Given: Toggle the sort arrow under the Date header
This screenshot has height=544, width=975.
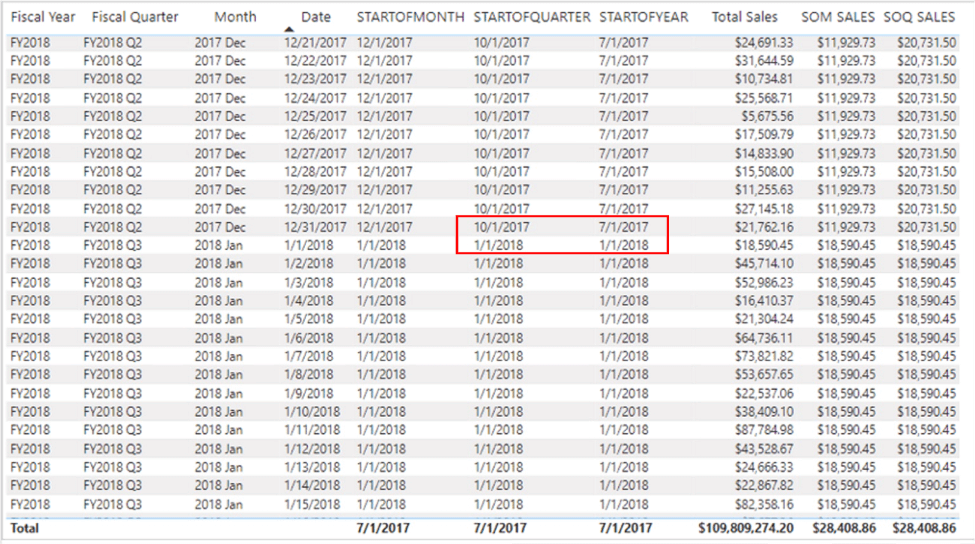Looking at the screenshot, I should pyautogui.click(x=289, y=29).
